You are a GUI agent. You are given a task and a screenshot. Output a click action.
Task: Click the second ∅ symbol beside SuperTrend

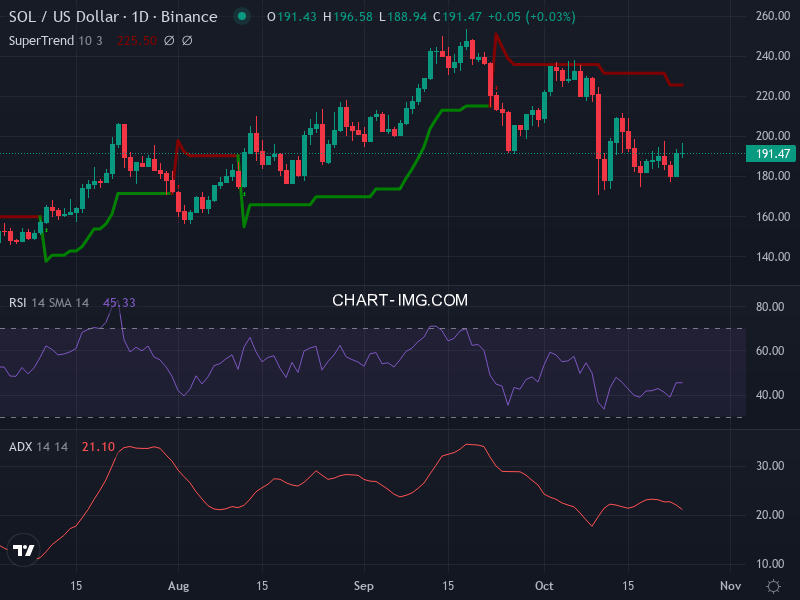pyautogui.click(x=187, y=40)
